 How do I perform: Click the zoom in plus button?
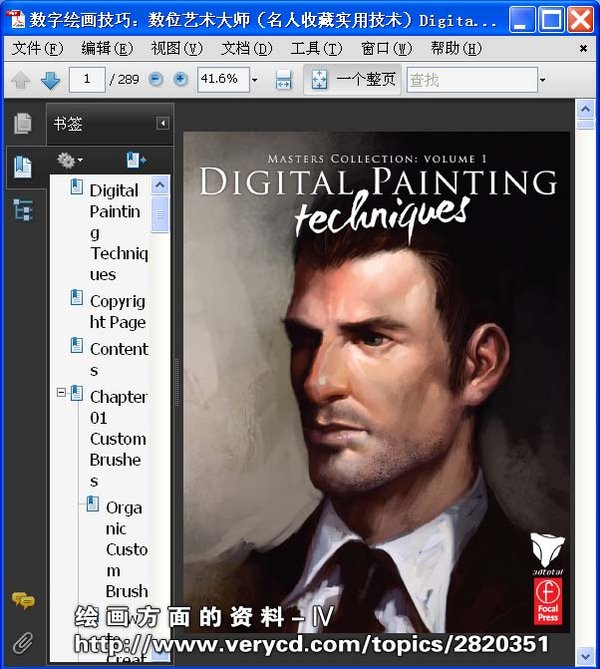click(x=181, y=79)
